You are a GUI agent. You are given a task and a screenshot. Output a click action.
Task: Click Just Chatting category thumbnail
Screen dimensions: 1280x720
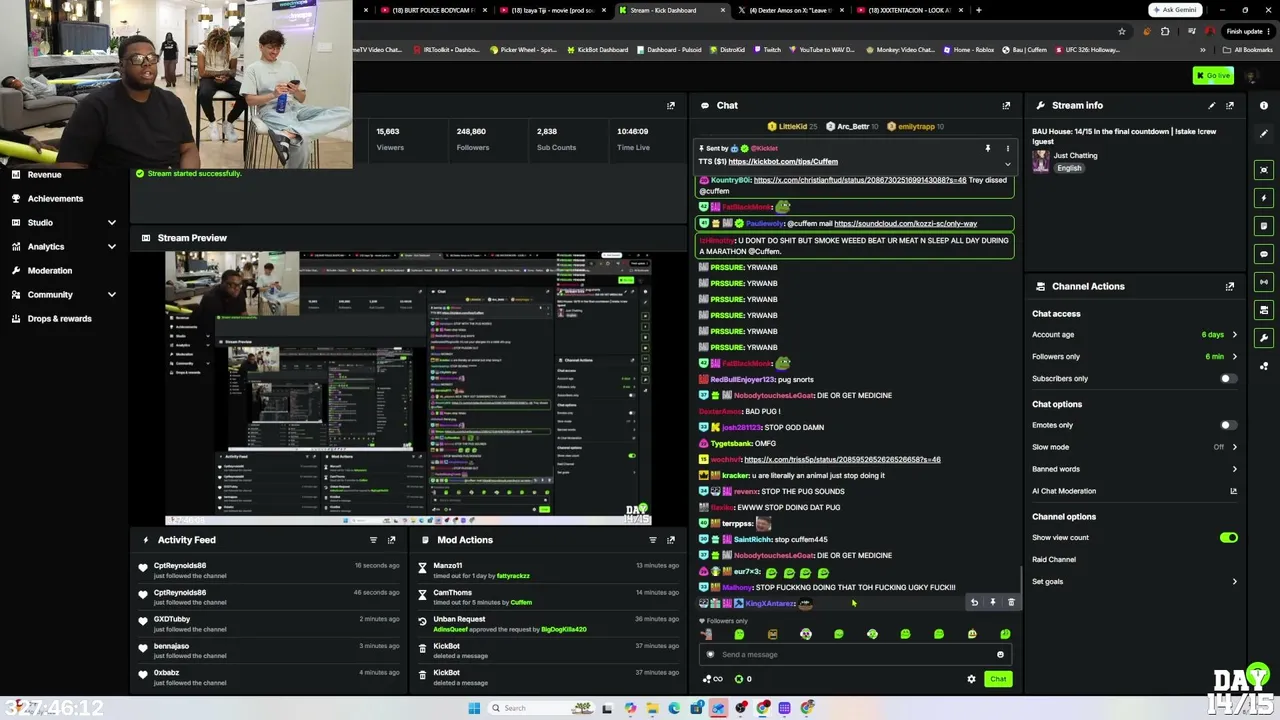pyautogui.click(x=1041, y=162)
